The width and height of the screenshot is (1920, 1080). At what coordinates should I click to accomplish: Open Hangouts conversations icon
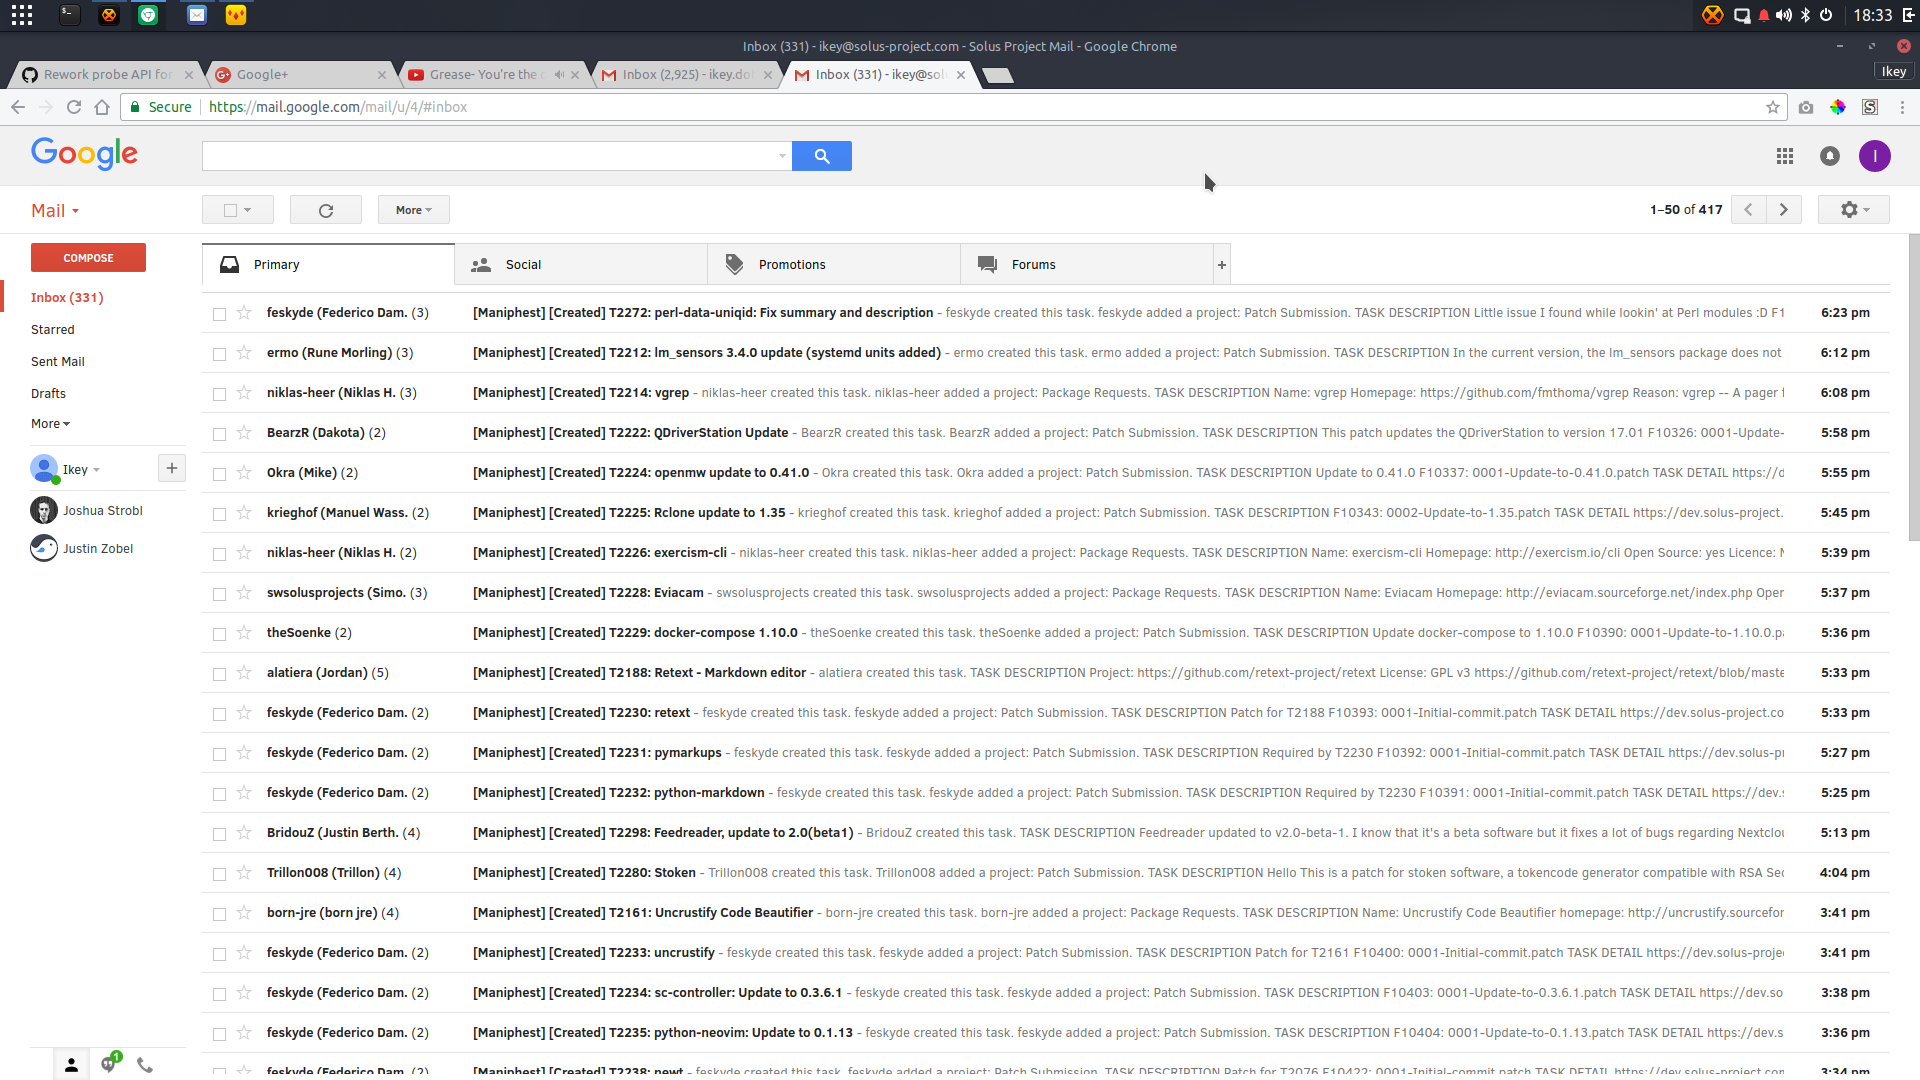pos(109,1064)
